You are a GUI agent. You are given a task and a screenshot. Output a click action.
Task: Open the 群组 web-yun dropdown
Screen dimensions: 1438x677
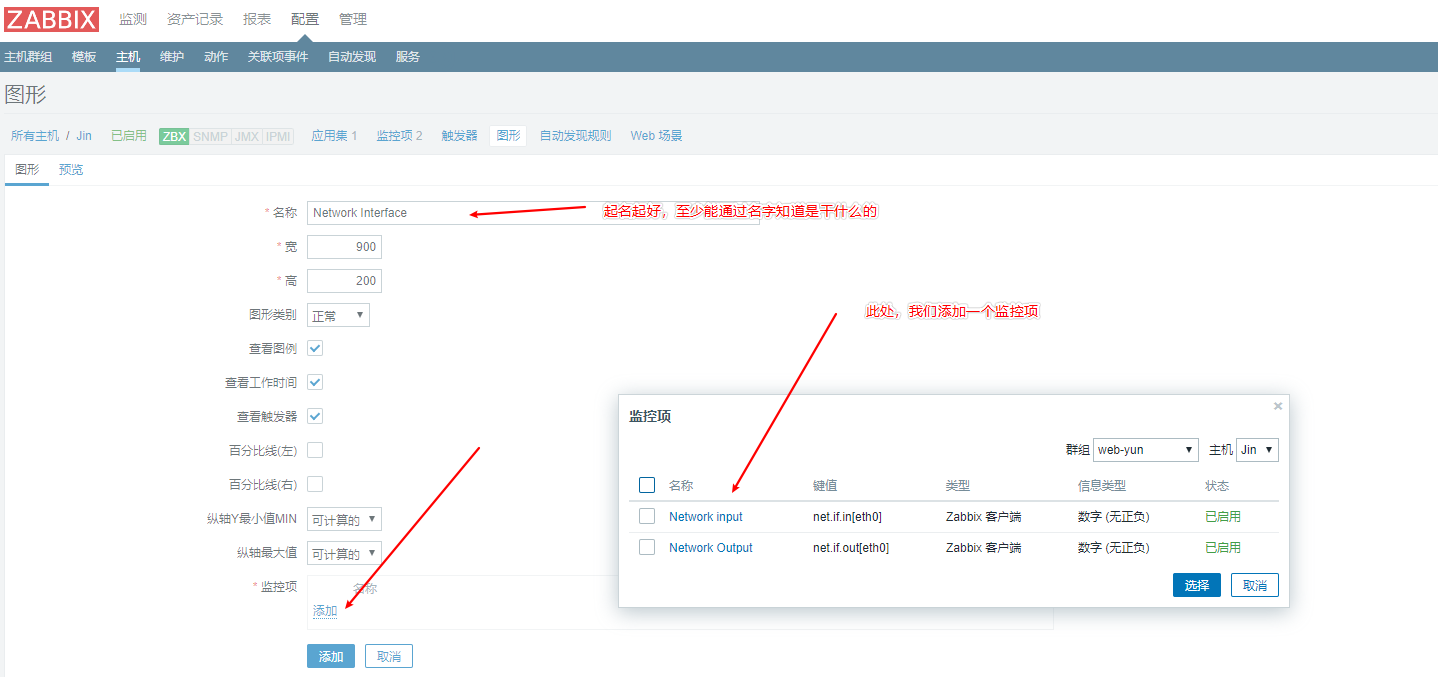click(x=1145, y=450)
